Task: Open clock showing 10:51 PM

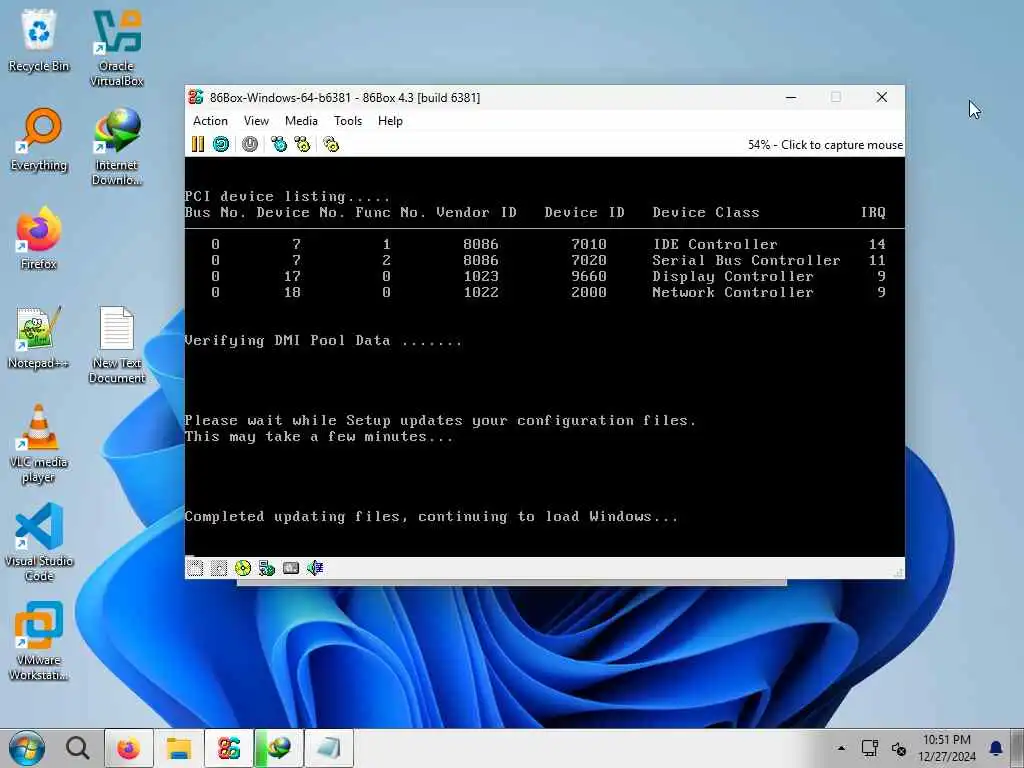Action: point(946,748)
